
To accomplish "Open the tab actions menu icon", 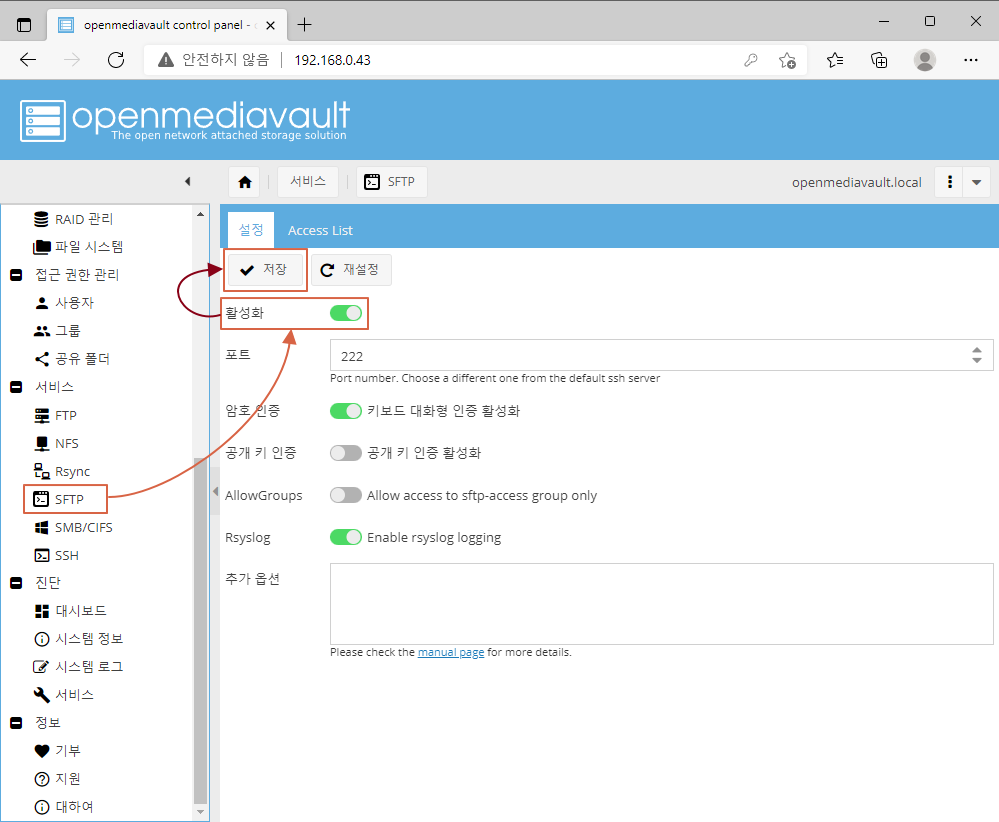I will (x=24, y=25).
